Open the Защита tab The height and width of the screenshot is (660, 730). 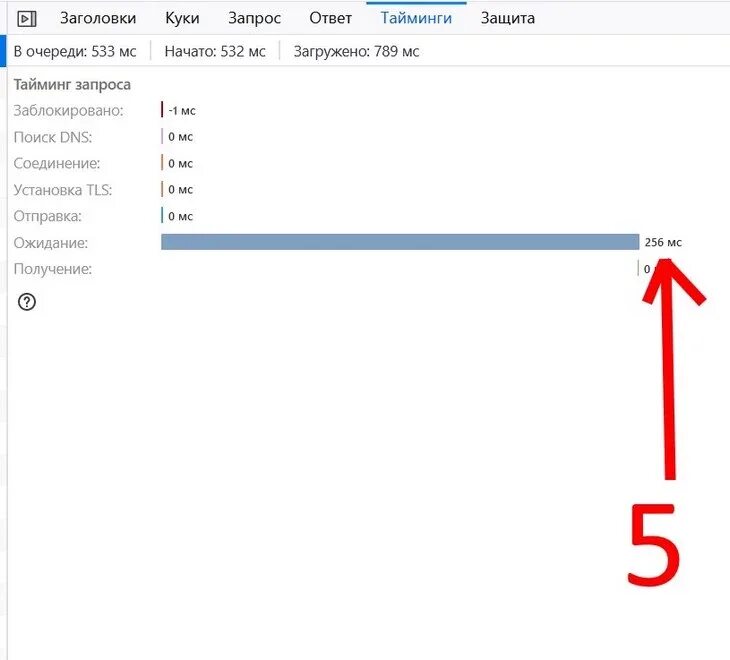507,18
